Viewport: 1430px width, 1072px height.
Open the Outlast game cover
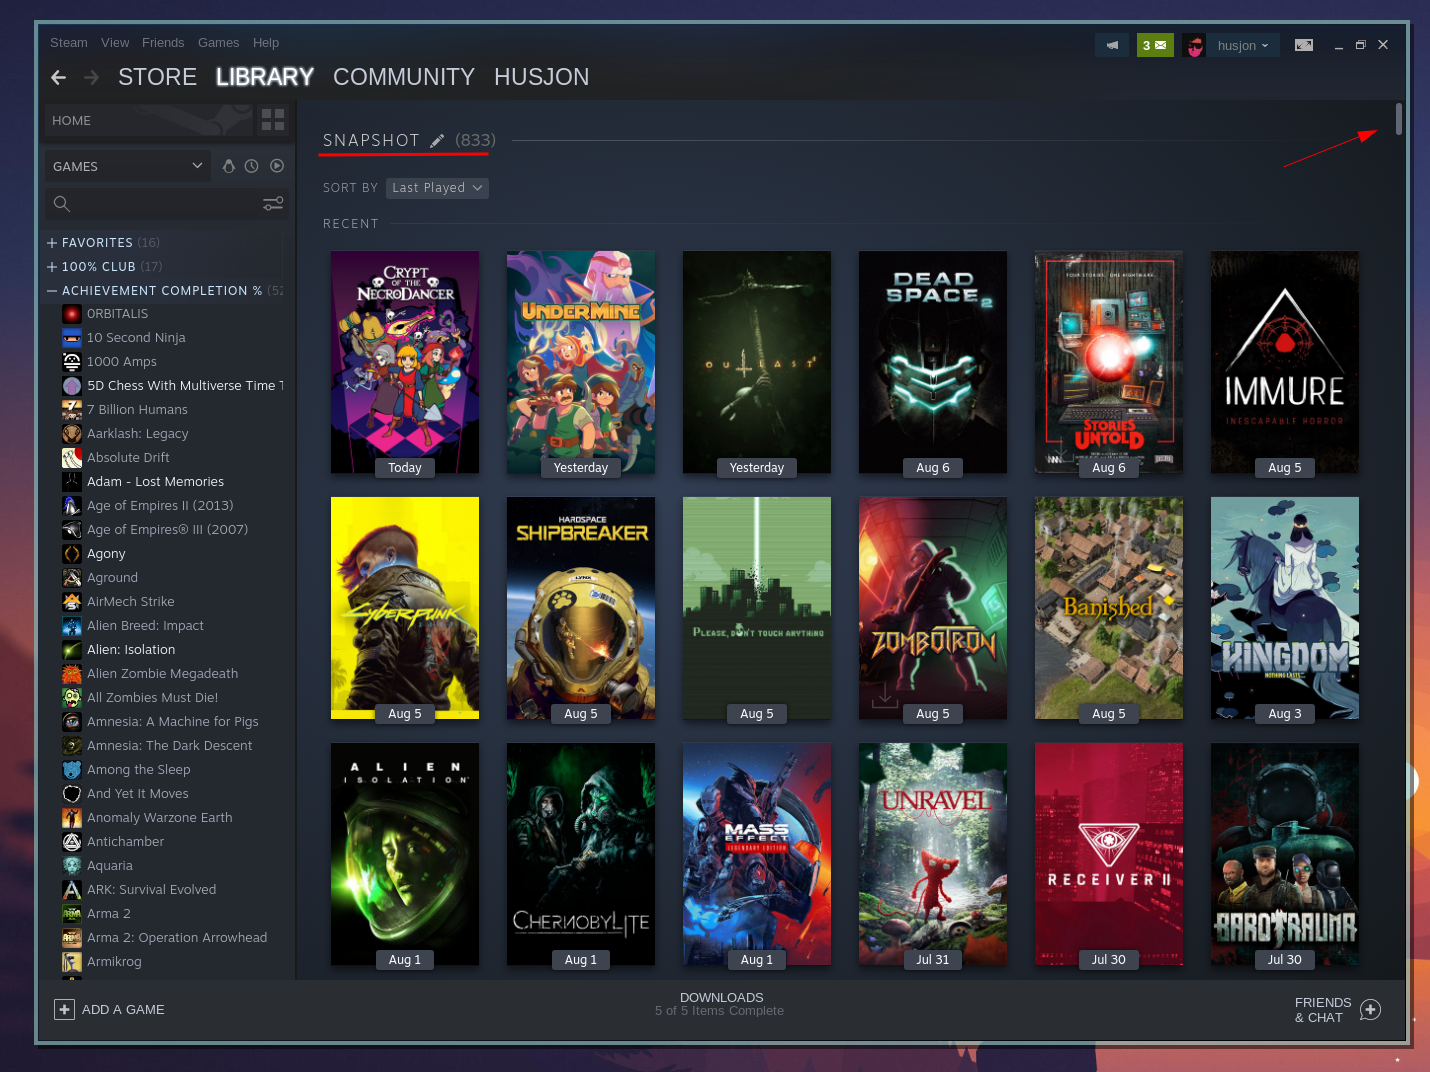click(757, 362)
